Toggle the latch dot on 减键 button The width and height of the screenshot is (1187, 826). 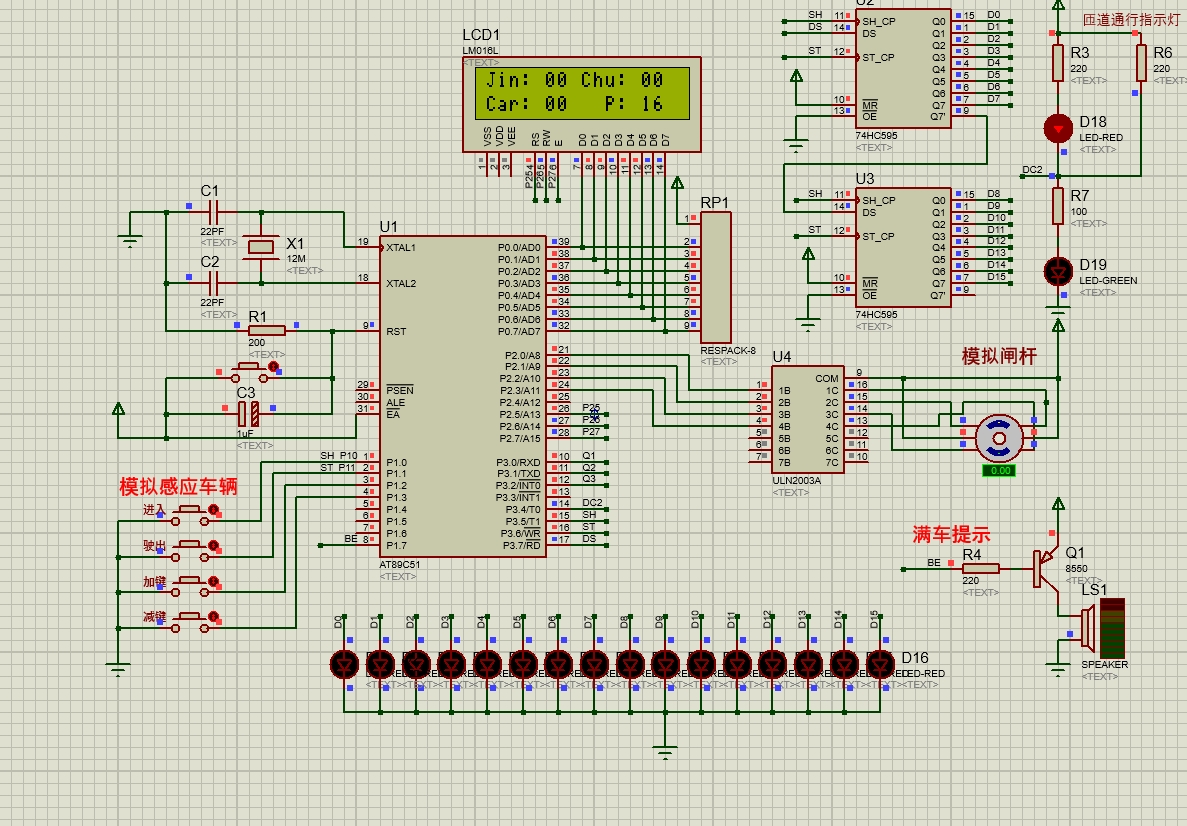pos(213,617)
